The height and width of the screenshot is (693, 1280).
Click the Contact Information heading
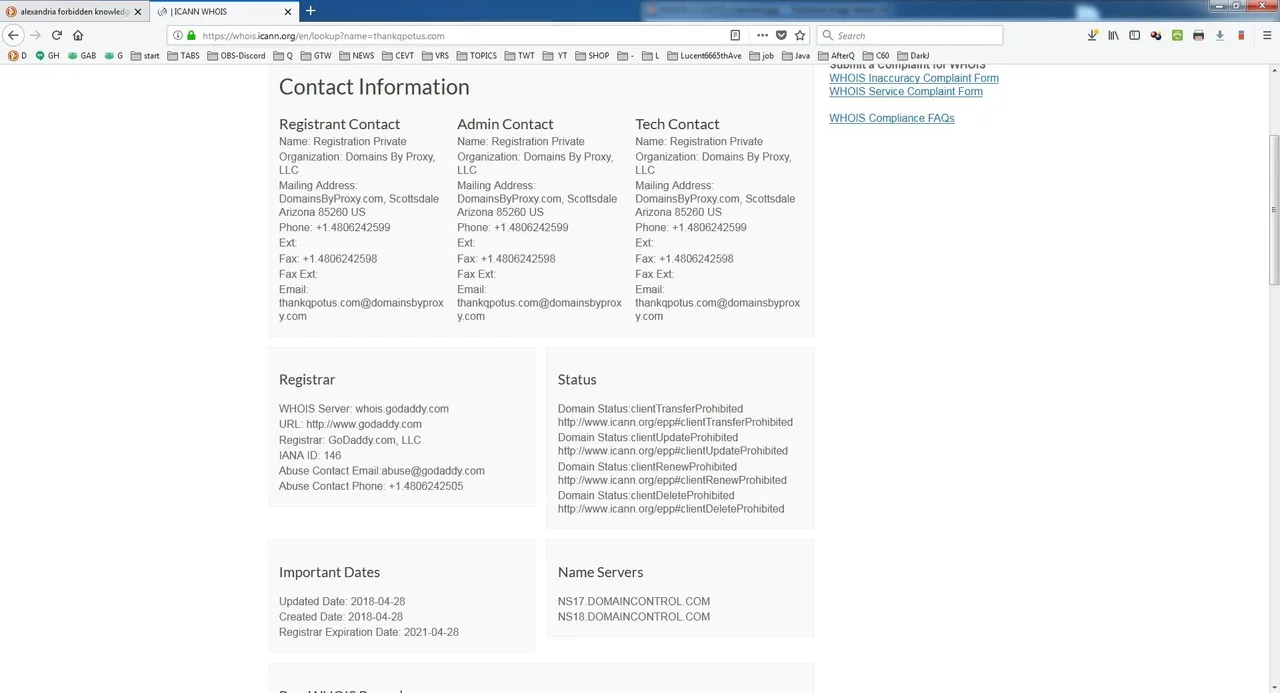374,87
